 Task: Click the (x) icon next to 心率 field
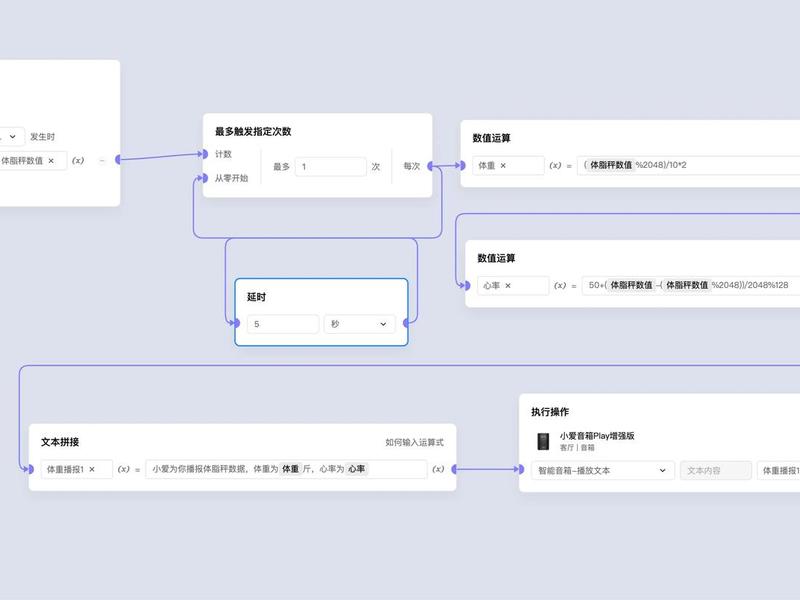pyautogui.click(x=560, y=285)
